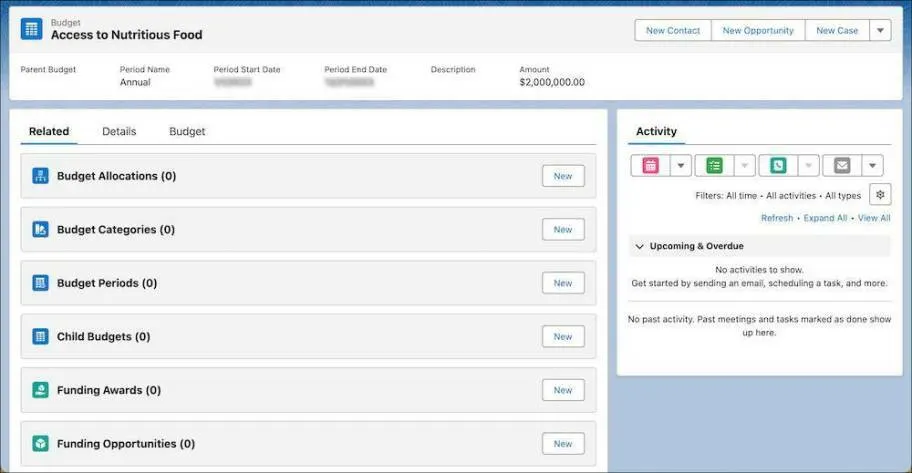Open dropdown next to the calendar event icon
The image size is (912, 473).
(681, 166)
